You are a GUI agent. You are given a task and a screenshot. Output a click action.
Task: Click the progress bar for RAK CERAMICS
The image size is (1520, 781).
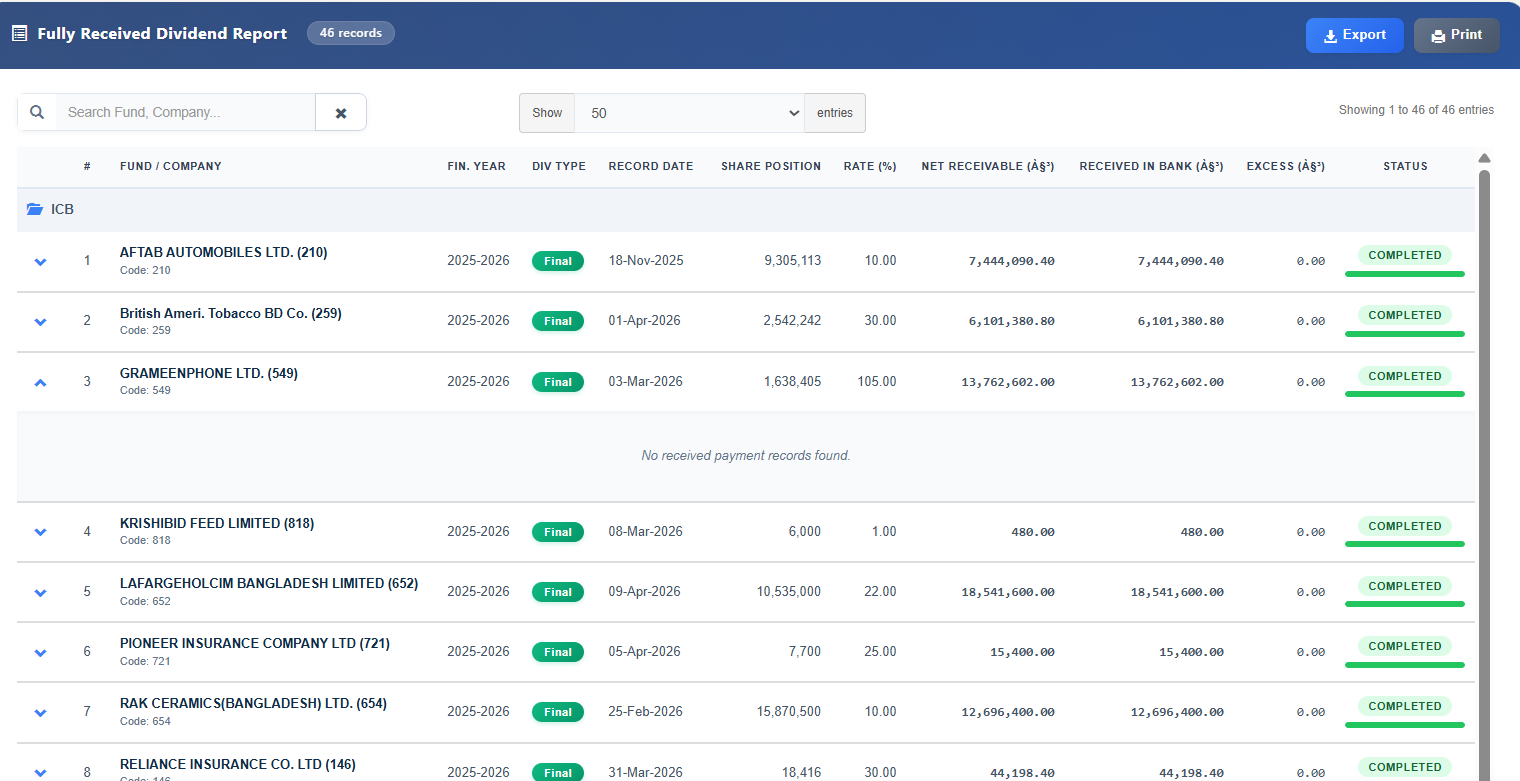point(1405,724)
